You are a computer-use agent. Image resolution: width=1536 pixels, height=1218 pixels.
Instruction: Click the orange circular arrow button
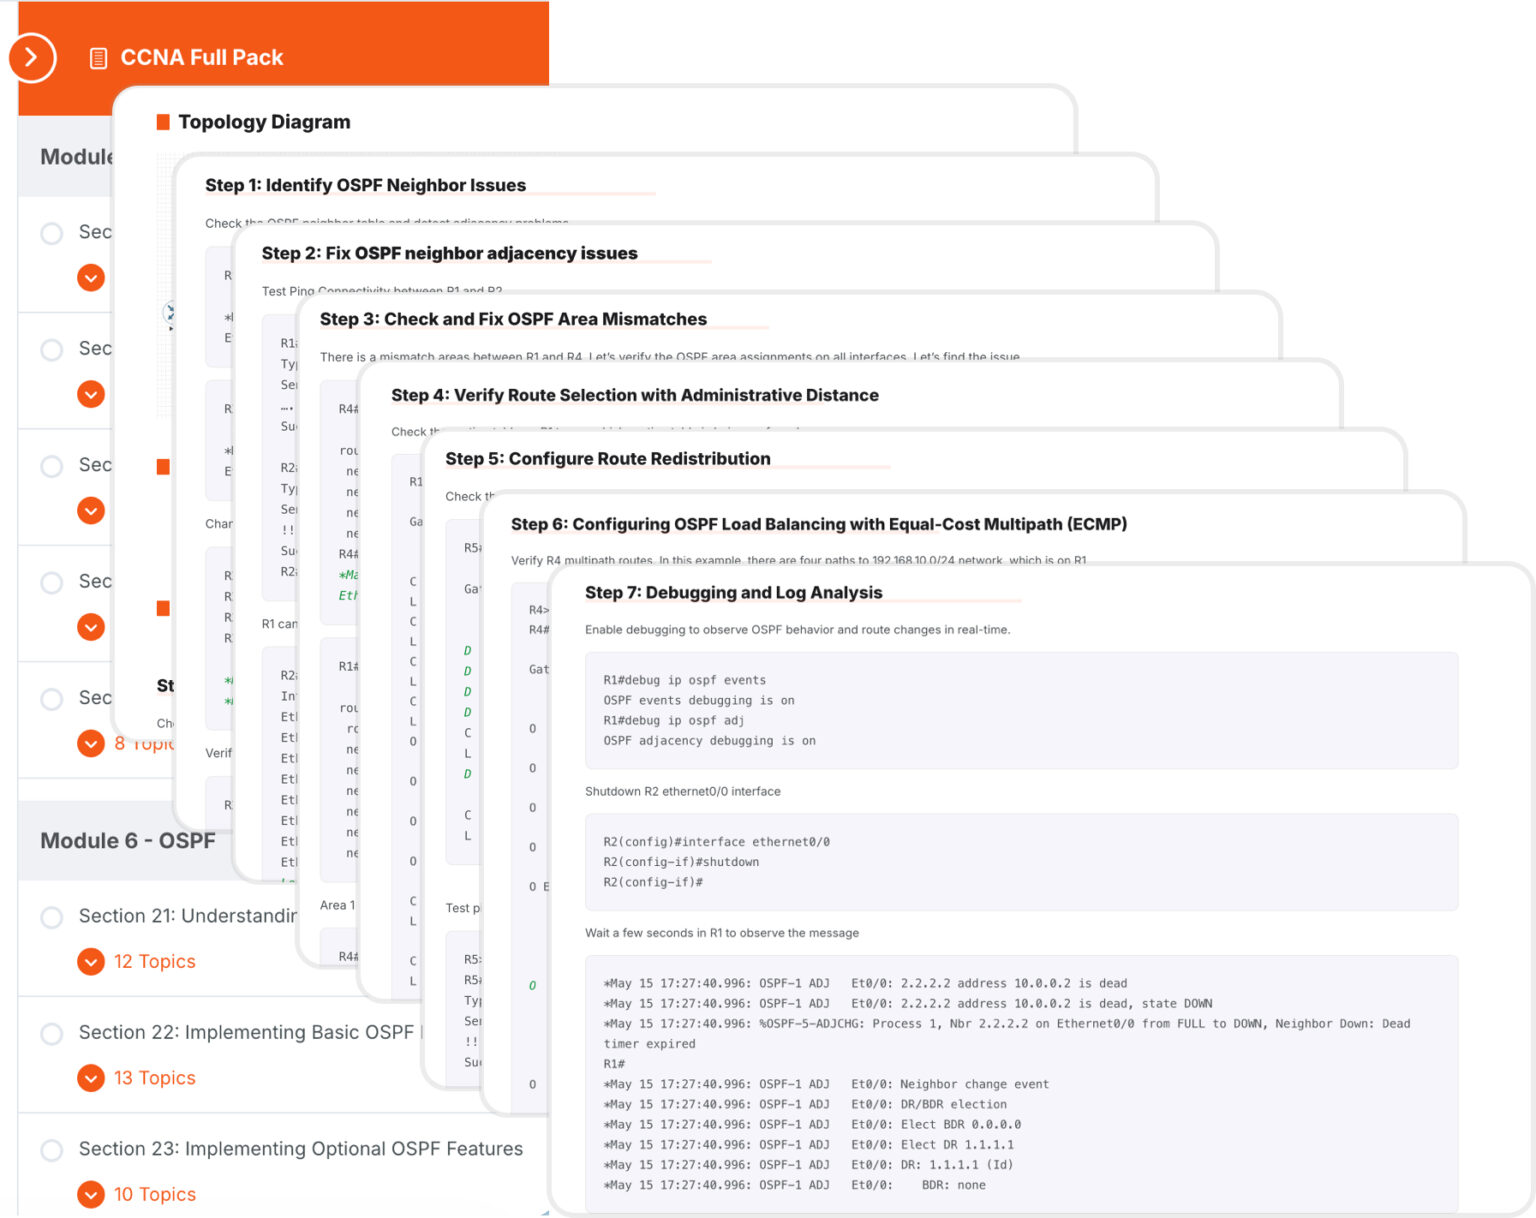[x=32, y=58]
